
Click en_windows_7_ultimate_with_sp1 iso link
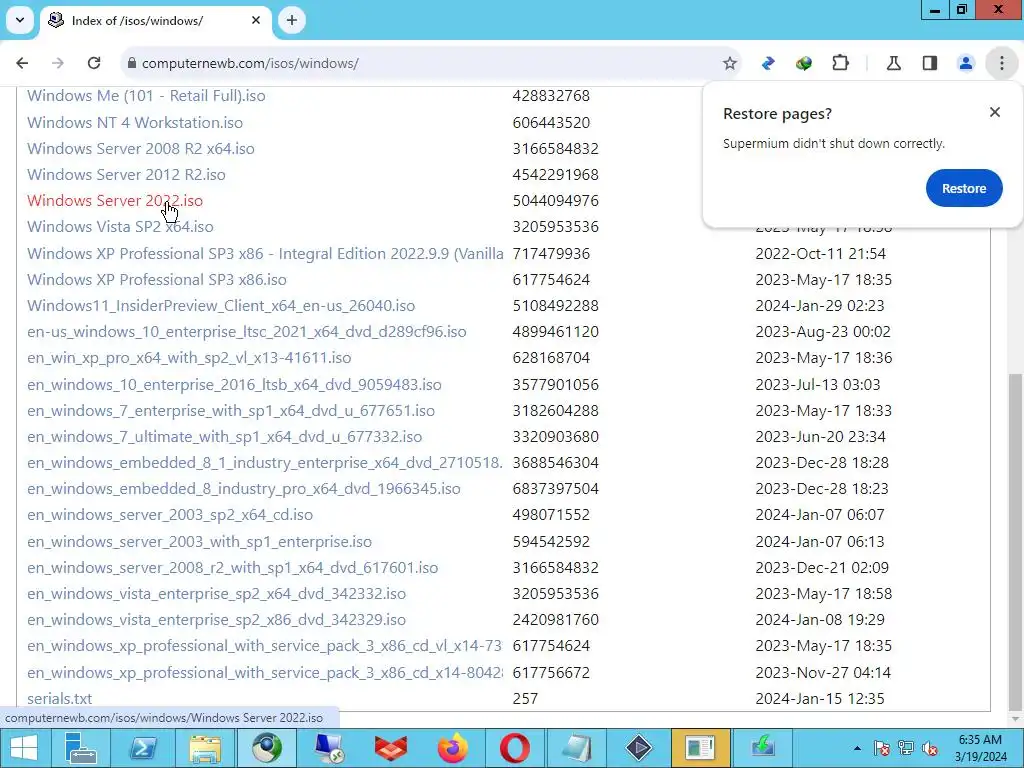point(225,437)
